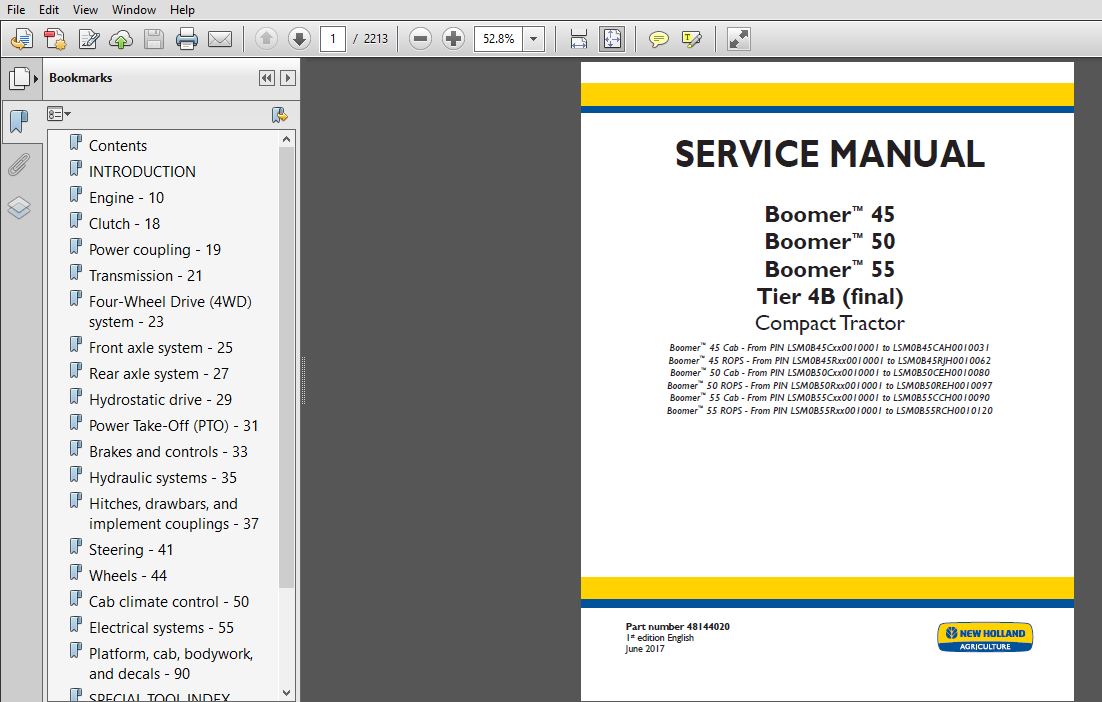Open the INTRODUCTION bookmark

pos(142,171)
